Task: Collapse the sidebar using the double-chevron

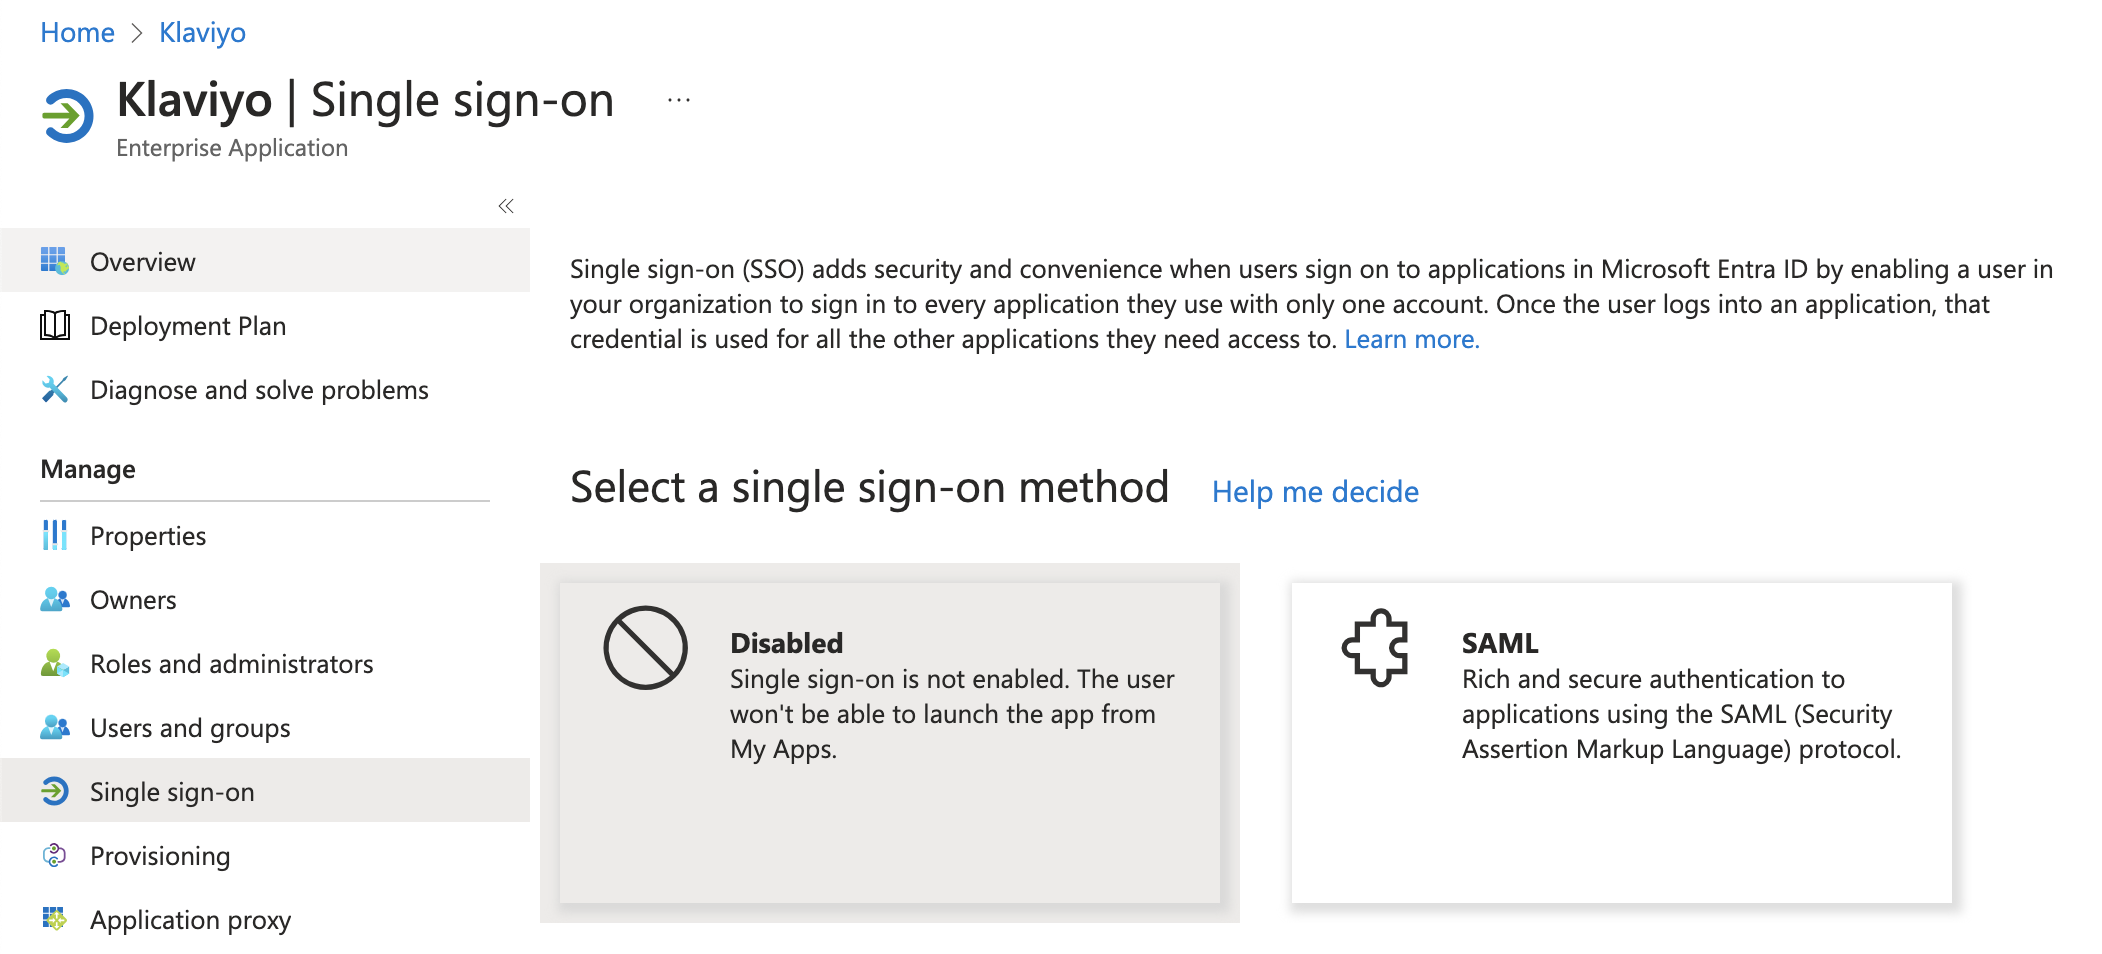Action: [x=505, y=205]
